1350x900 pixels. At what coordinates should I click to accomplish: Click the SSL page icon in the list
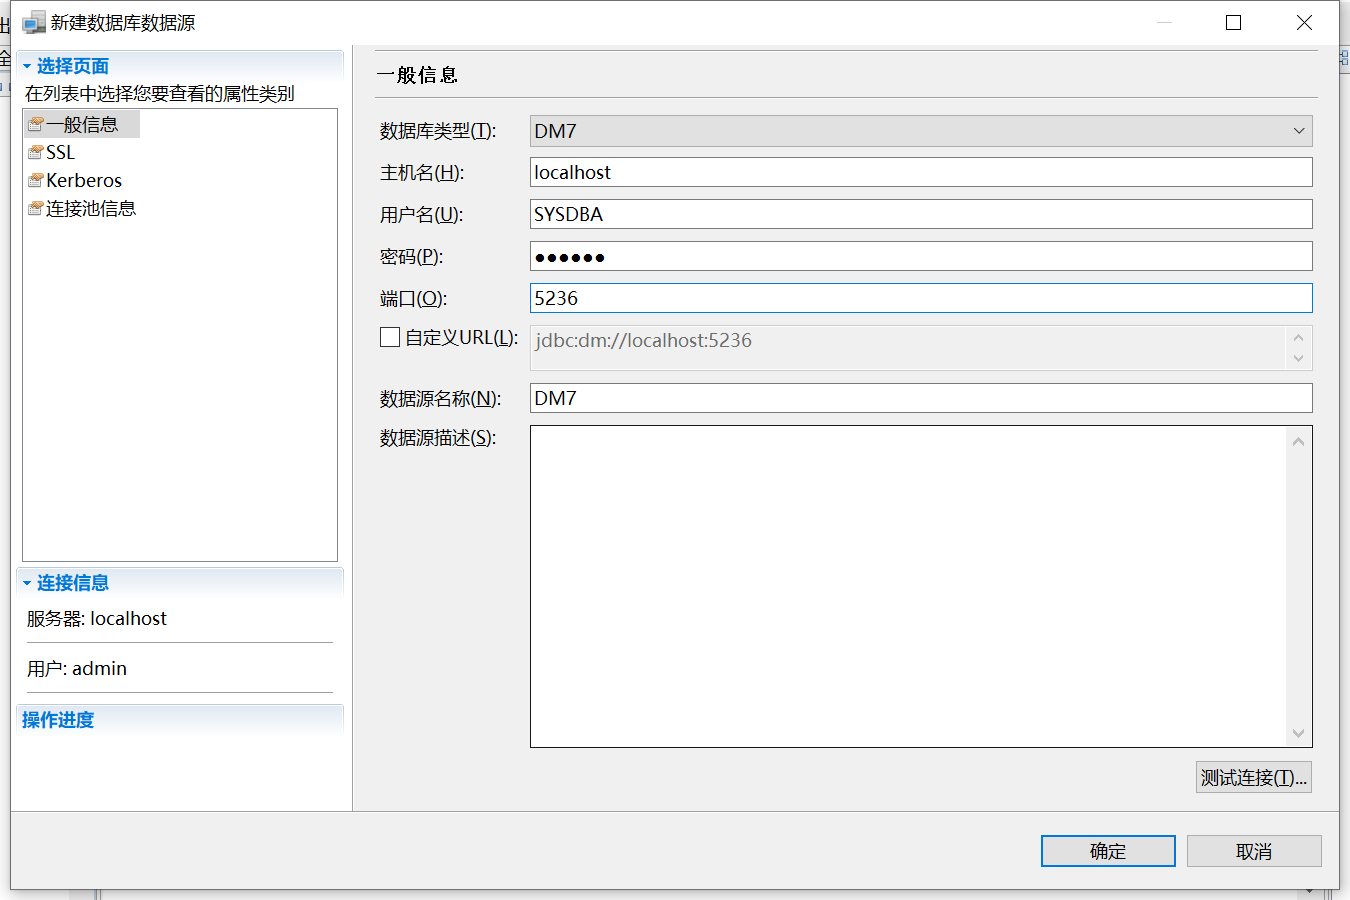click(x=36, y=152)
